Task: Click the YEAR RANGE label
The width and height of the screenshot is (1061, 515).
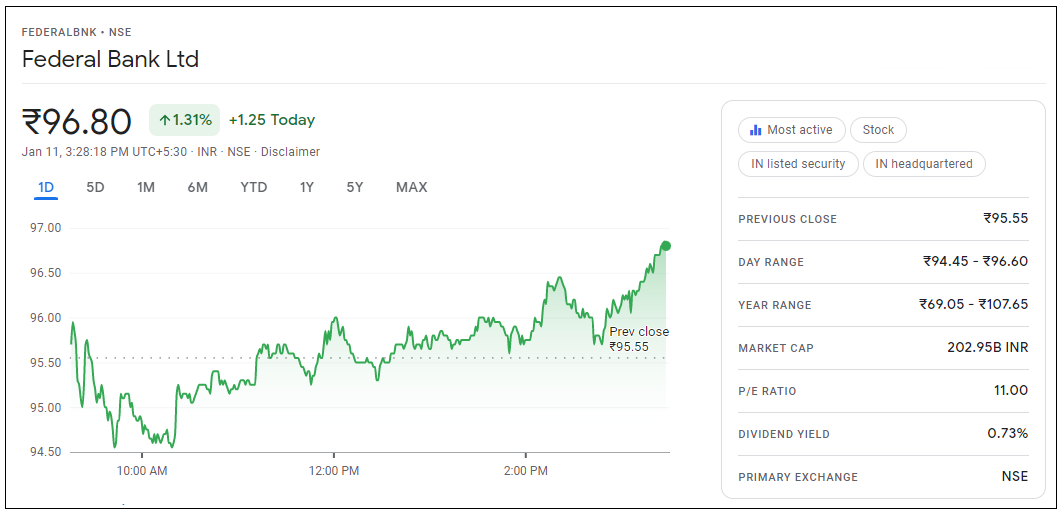Action: click(x=775, y=305)
